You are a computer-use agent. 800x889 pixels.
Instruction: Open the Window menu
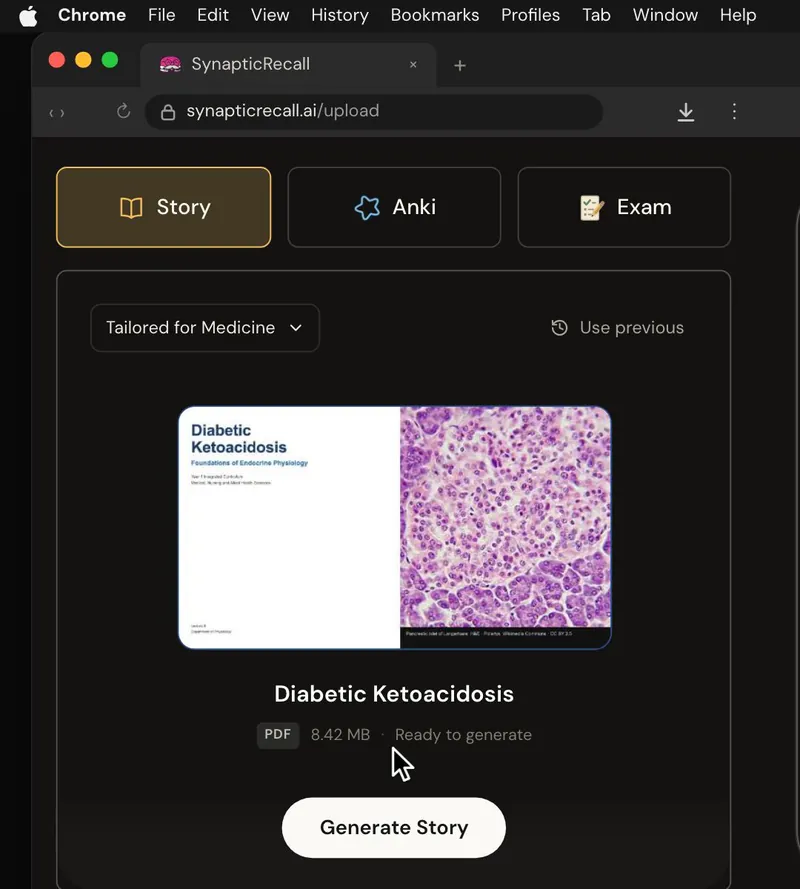(x=665, y=15)
